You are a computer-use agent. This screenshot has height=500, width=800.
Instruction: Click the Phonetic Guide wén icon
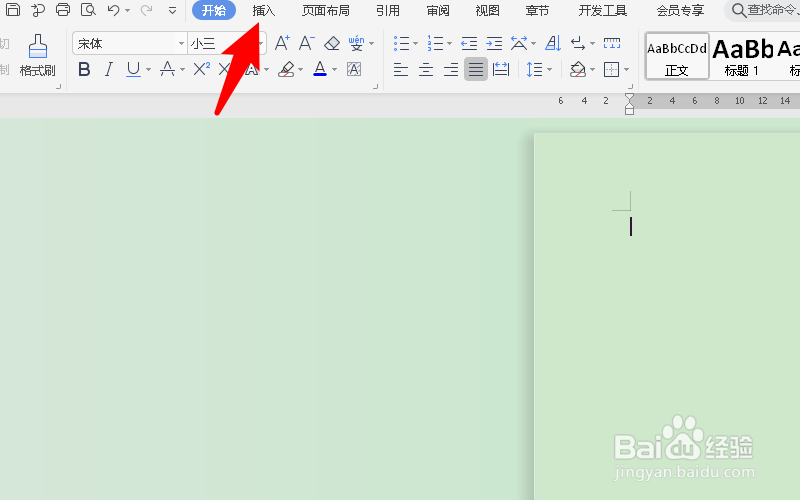click(x=356, y=43)
